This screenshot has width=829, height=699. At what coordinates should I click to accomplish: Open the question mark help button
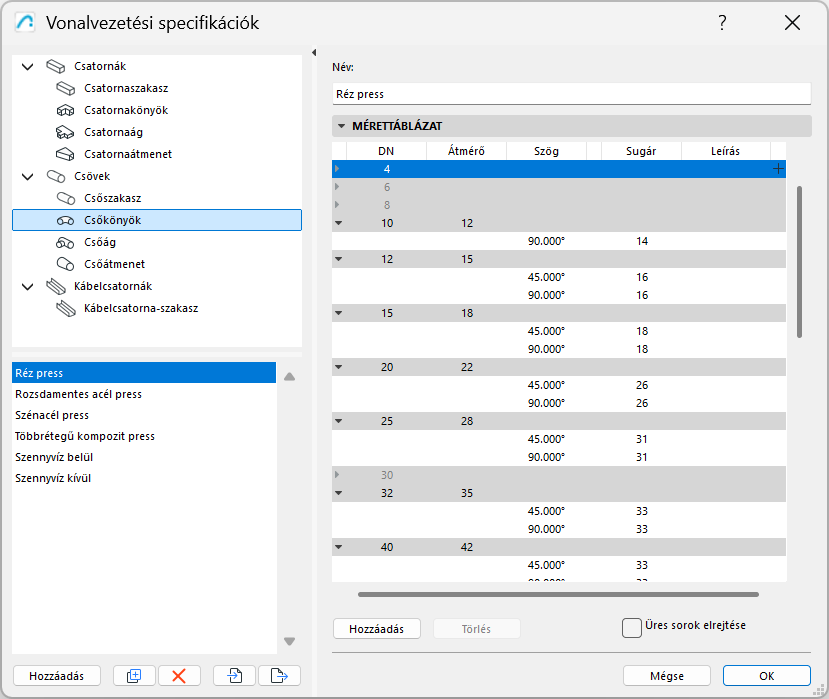click(x=722, y=23)
